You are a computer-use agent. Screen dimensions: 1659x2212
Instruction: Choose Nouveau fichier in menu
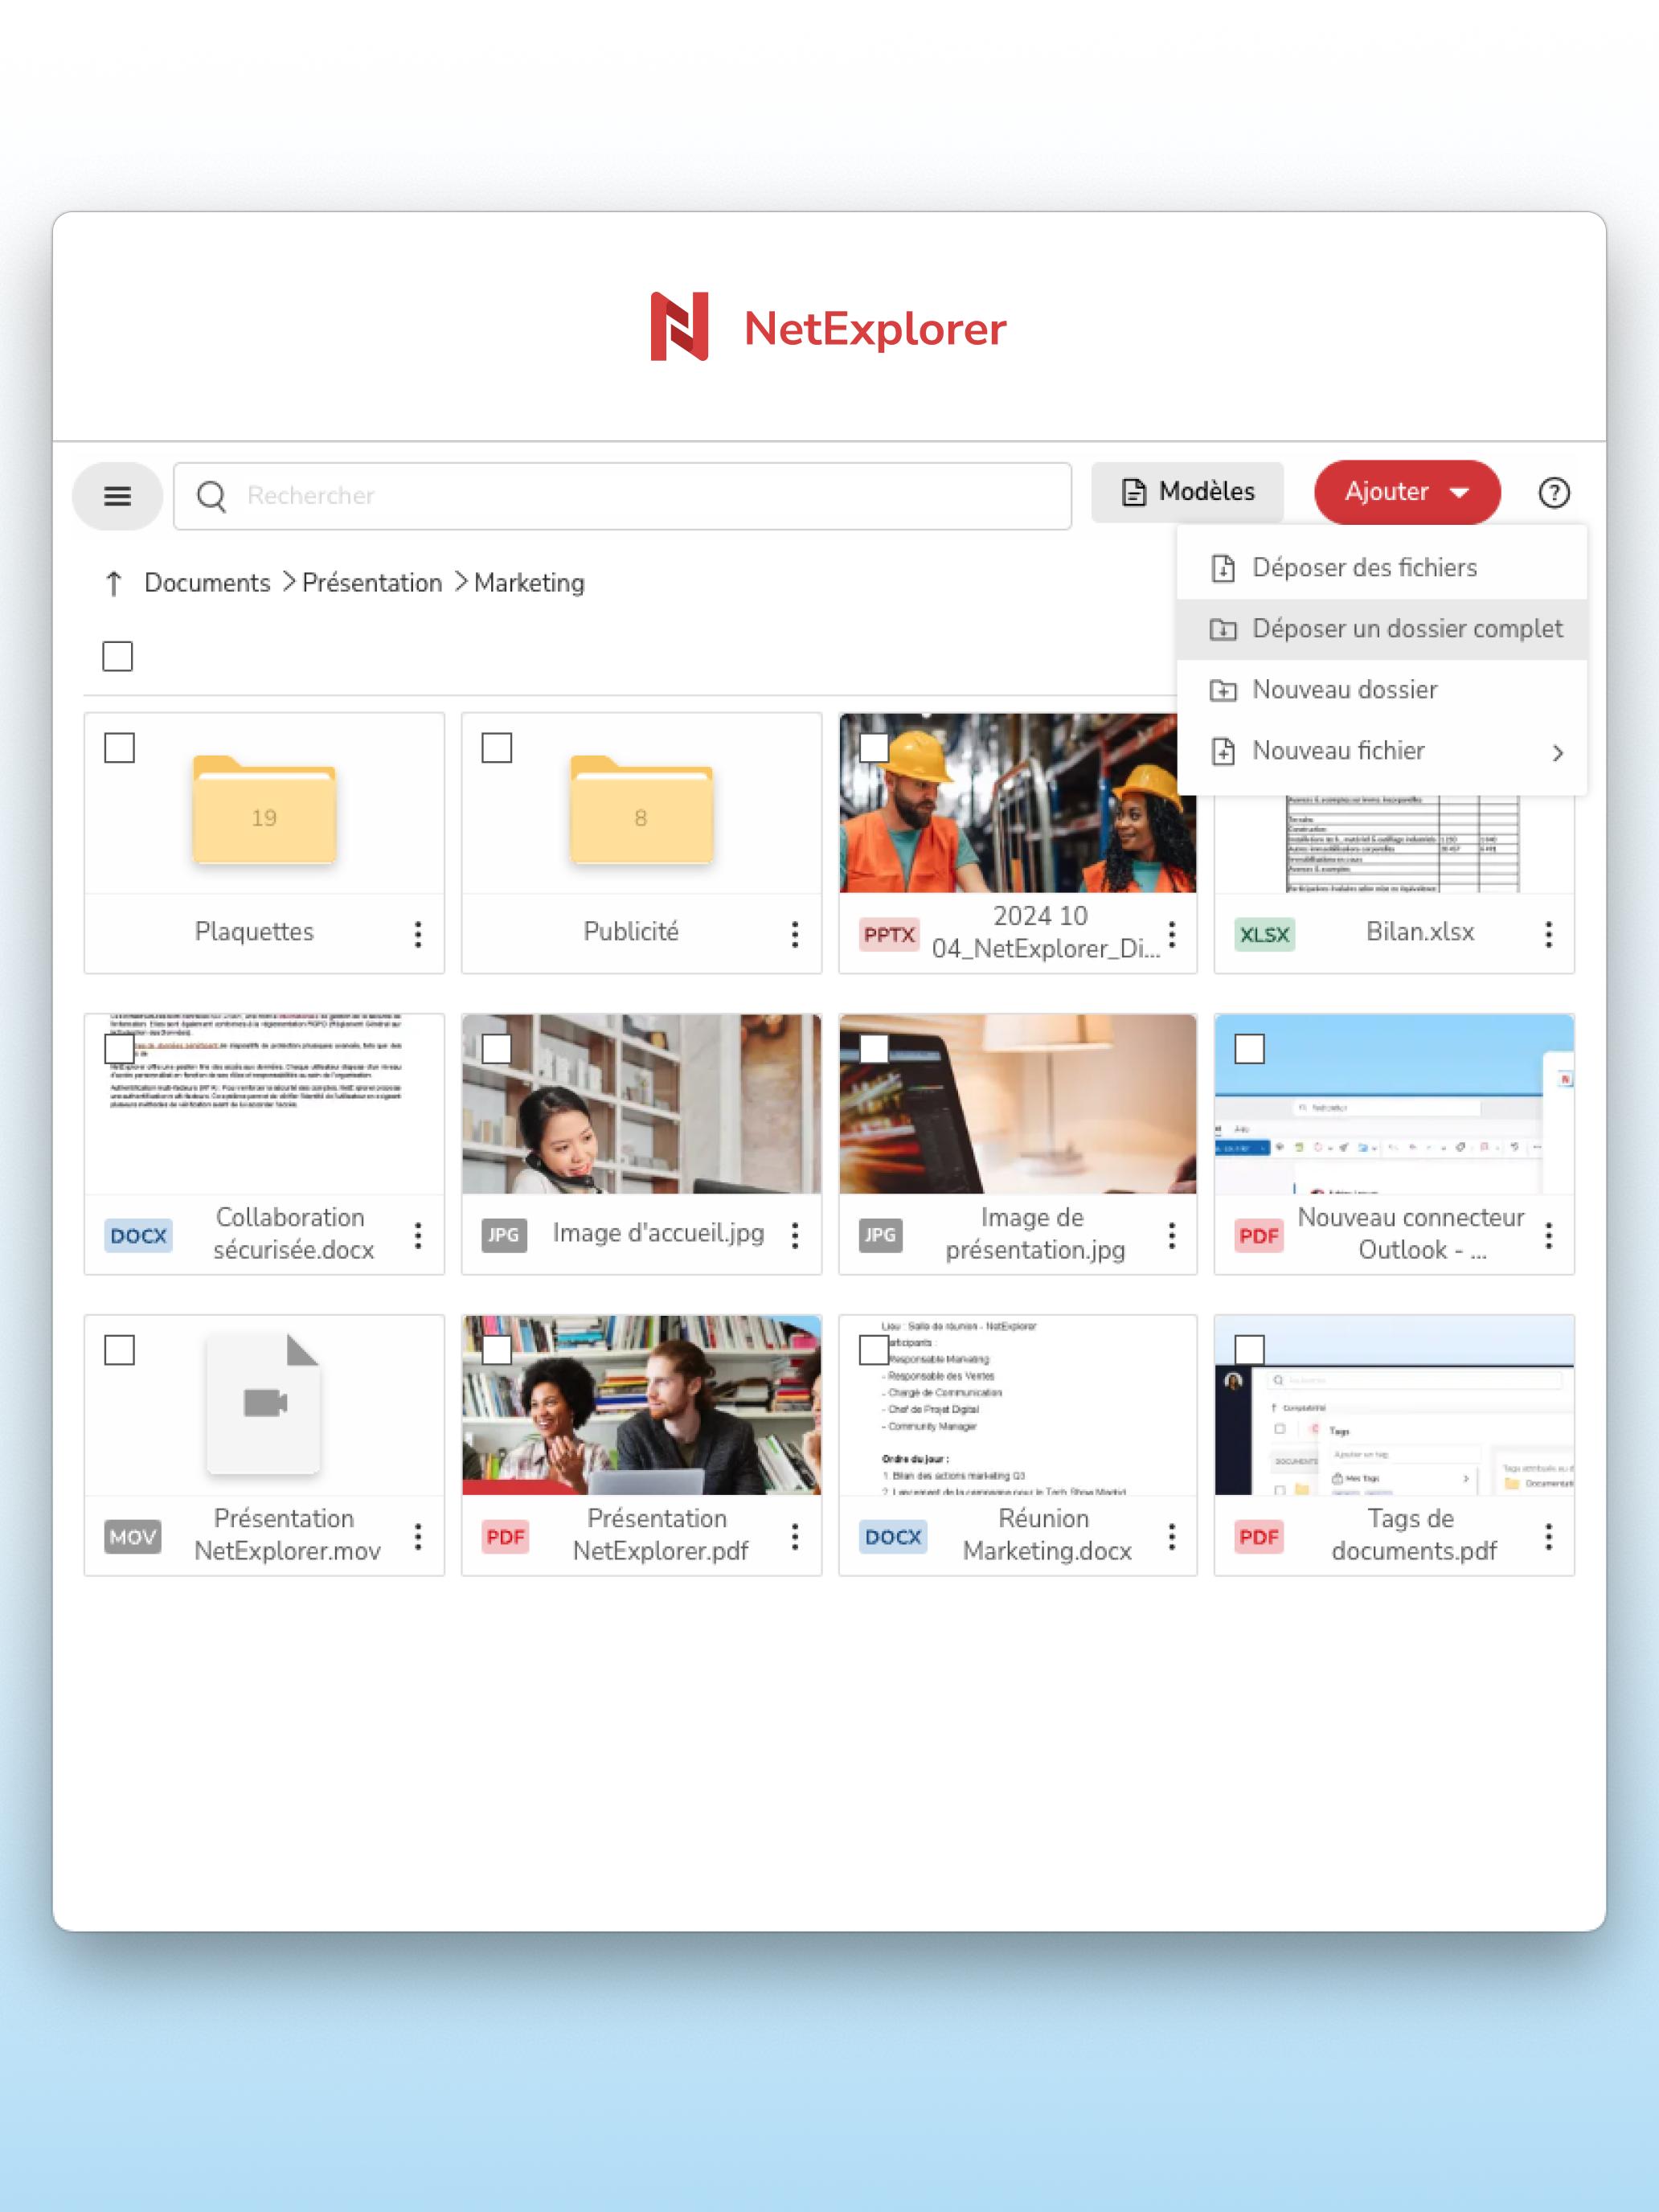1382,751
